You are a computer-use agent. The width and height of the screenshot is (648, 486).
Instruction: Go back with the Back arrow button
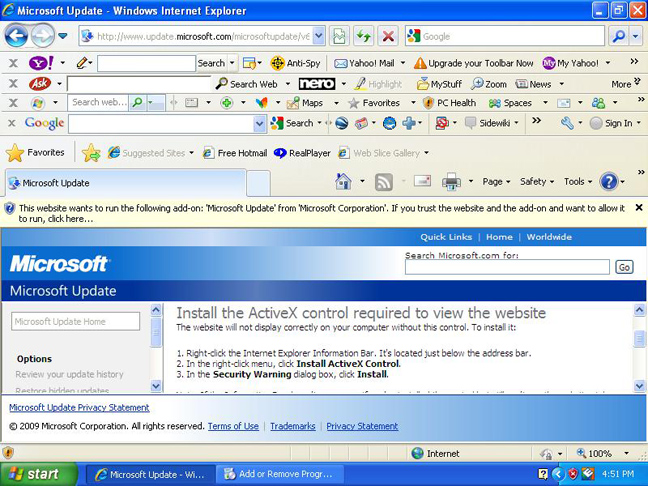(17, 36)
